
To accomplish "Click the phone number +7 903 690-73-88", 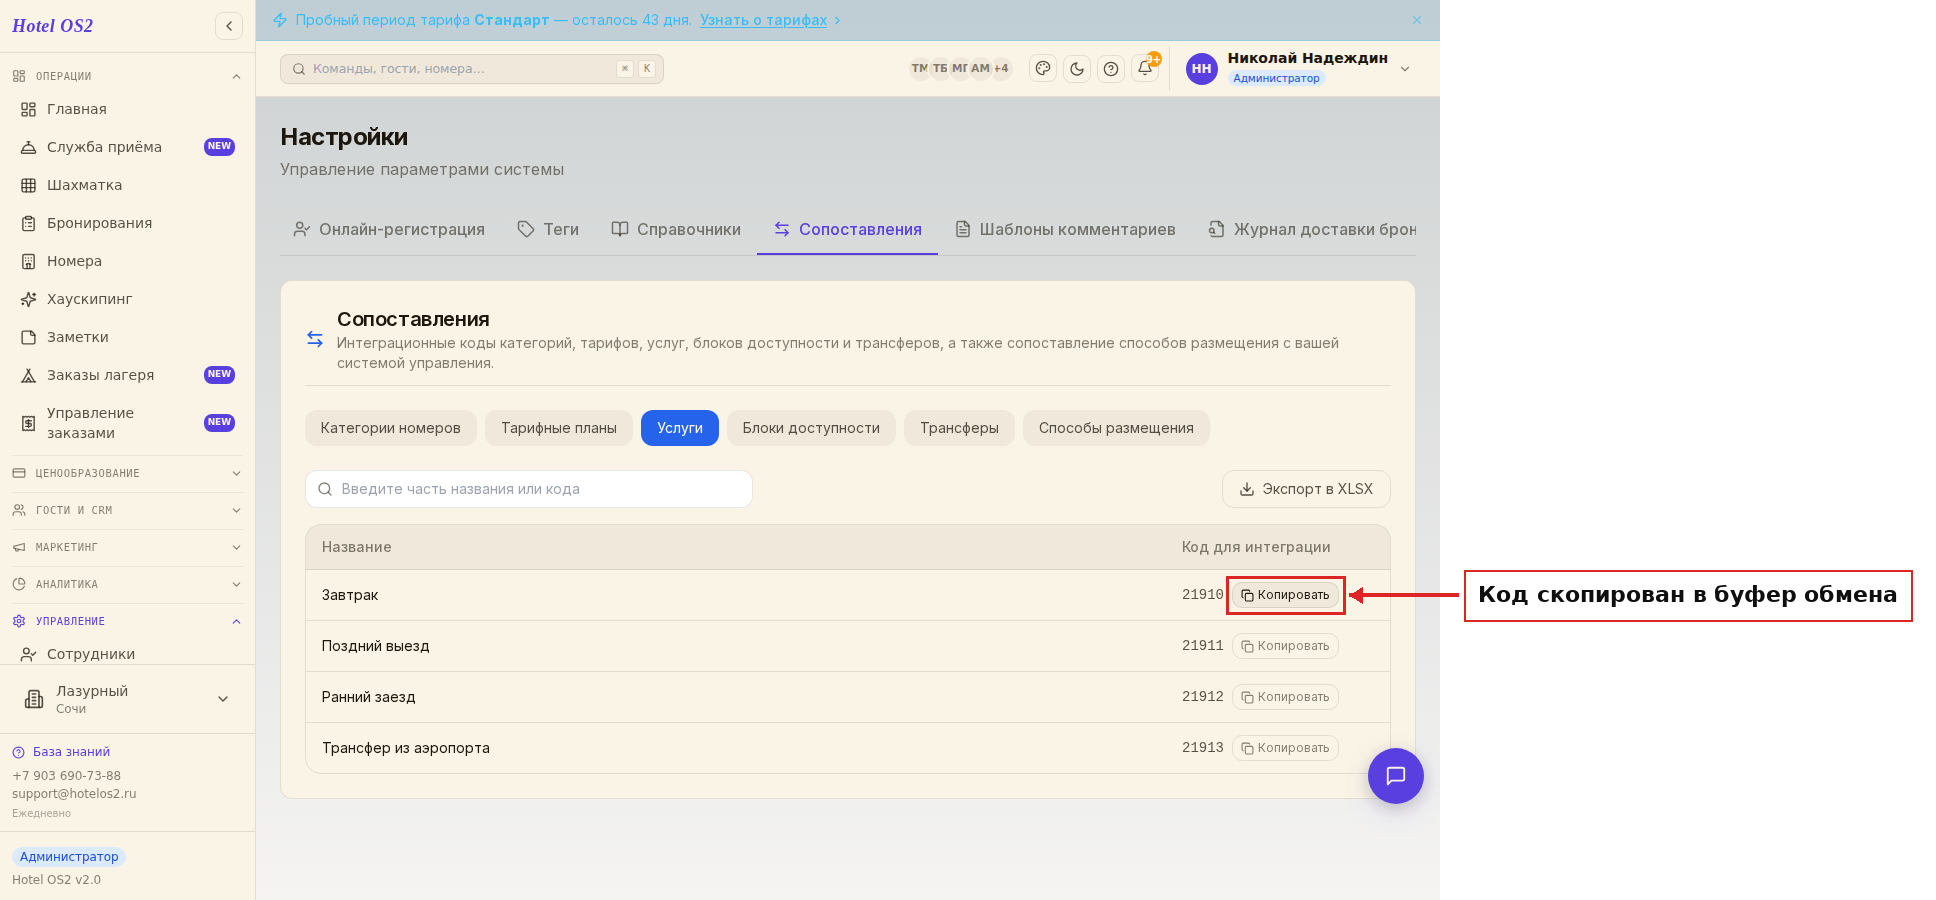I will point(66,776).
